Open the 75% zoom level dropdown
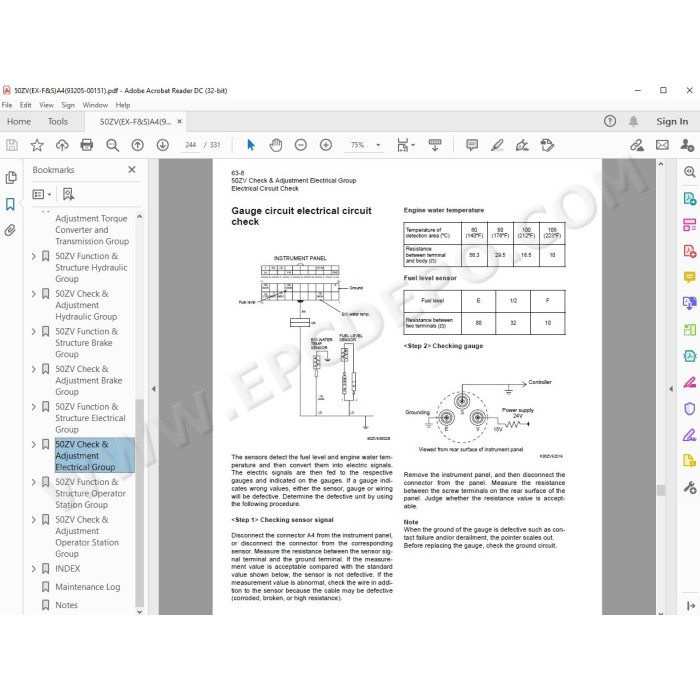 pyautogui.click(x=365, y=145)
